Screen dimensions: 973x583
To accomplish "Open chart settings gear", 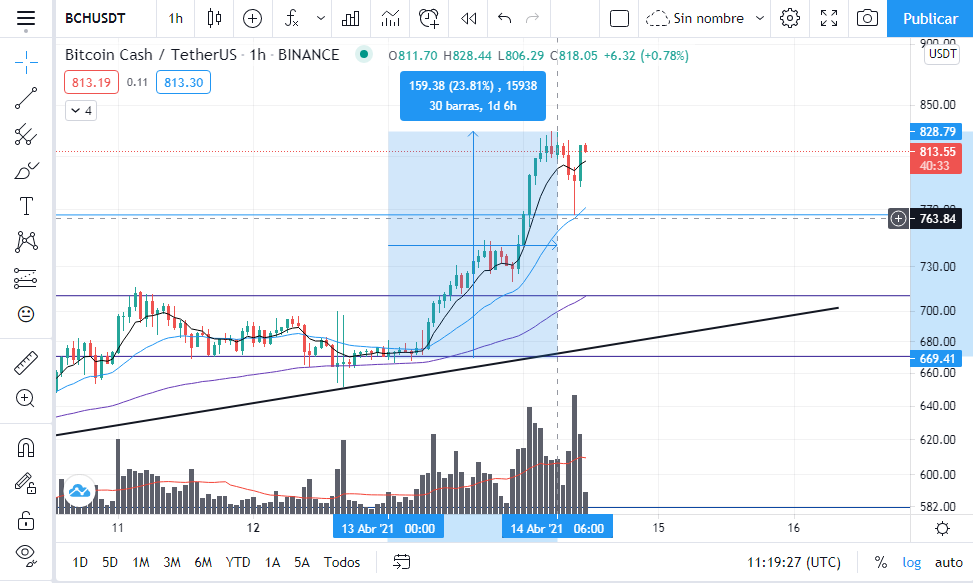I will pyautogui.click(x=790, y=19).
